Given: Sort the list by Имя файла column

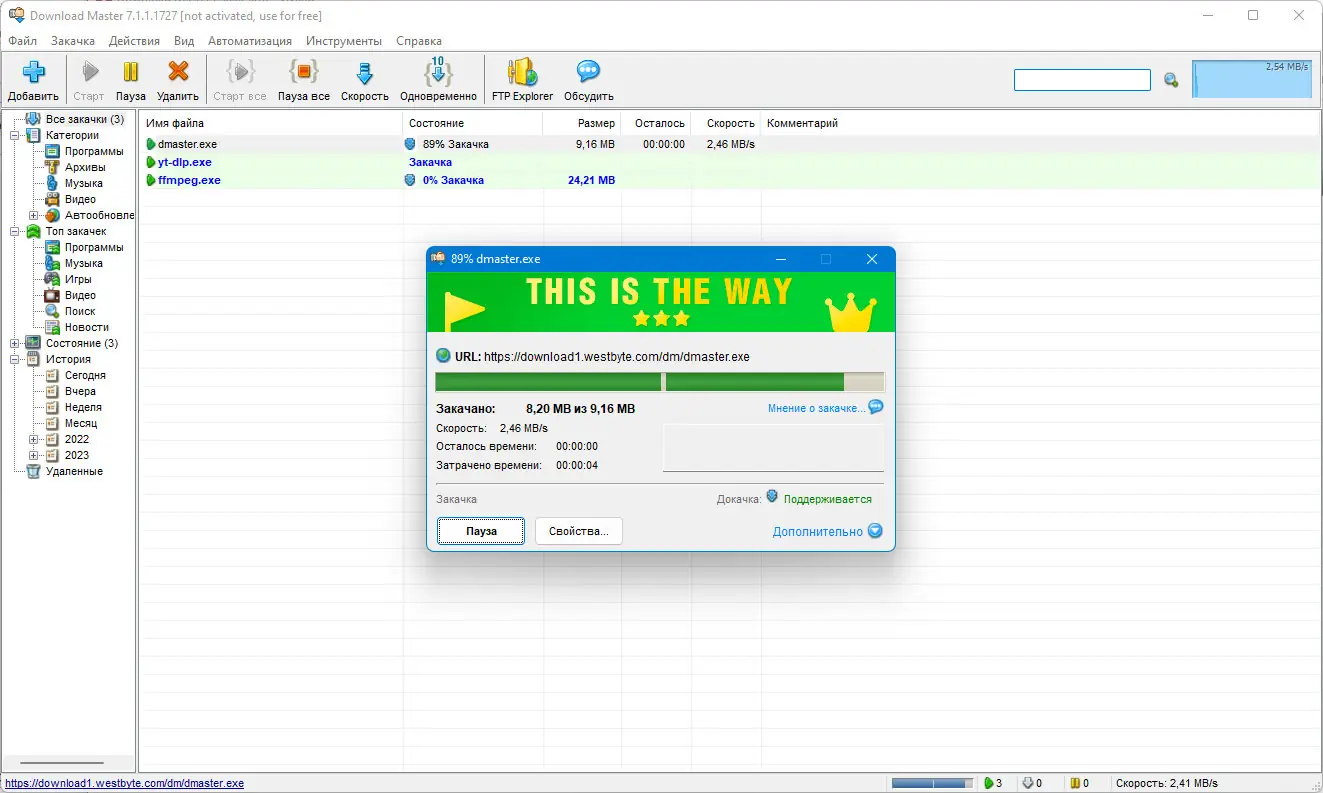Looking at the screenshot, I should pyautogui.click(x=271, y=123).
